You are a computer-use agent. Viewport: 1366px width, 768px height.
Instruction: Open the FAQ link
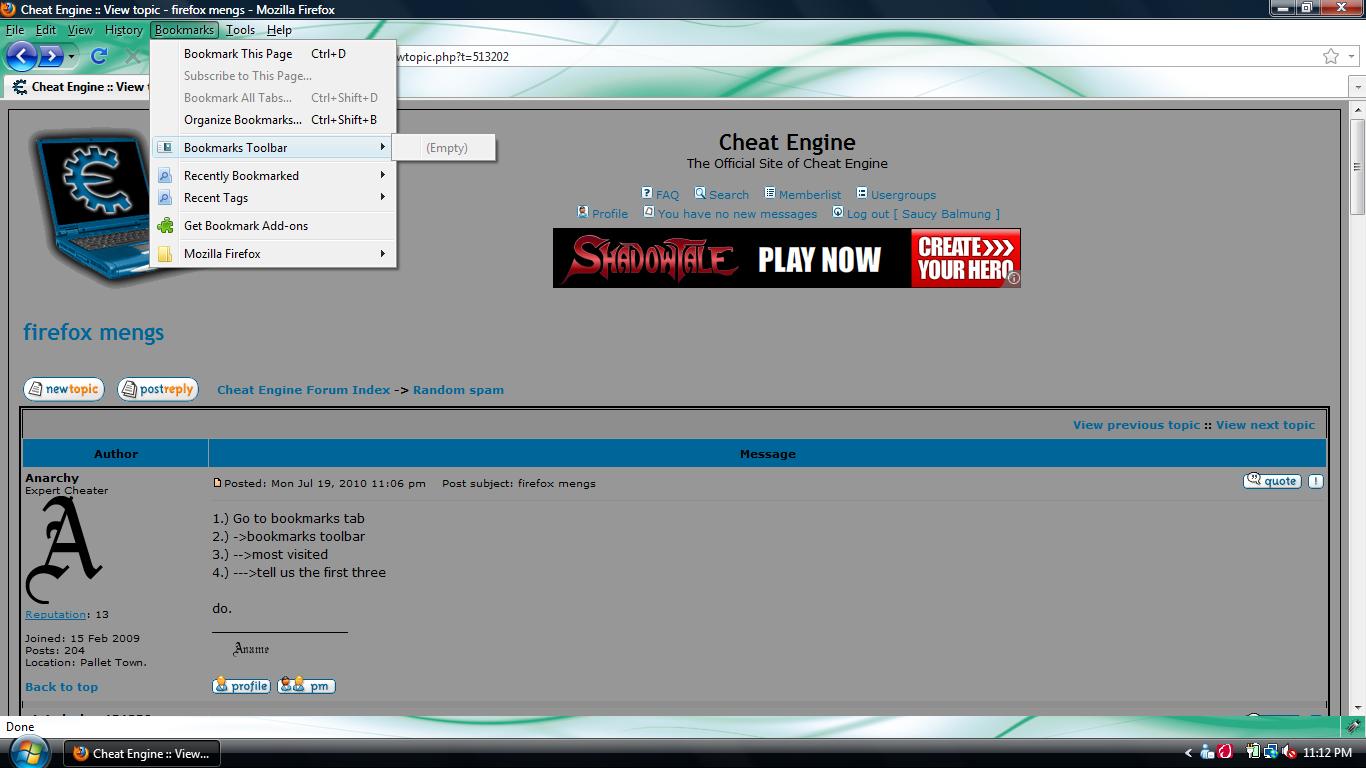point(667,195)
